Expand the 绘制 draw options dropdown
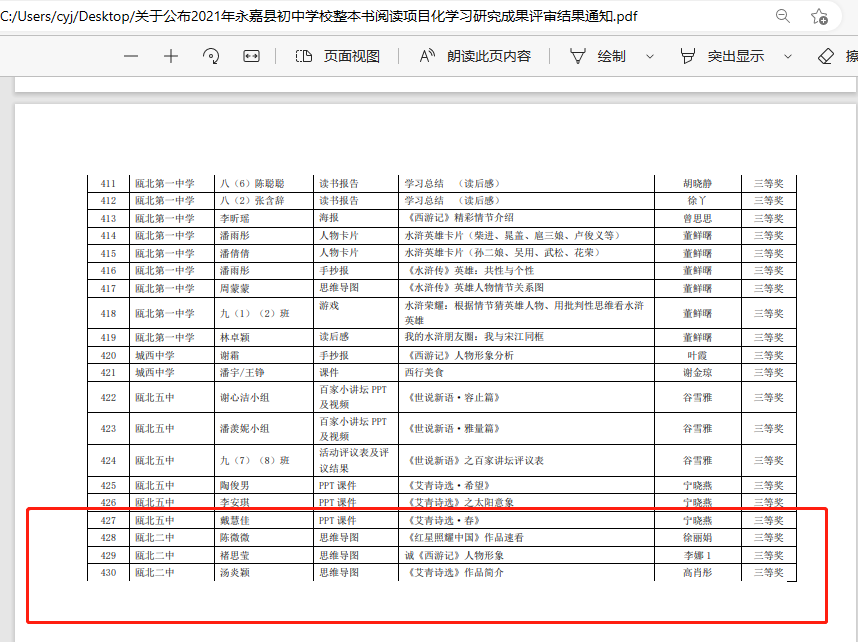The width and height of the screenshot is (858, 642). pos(650,56)
